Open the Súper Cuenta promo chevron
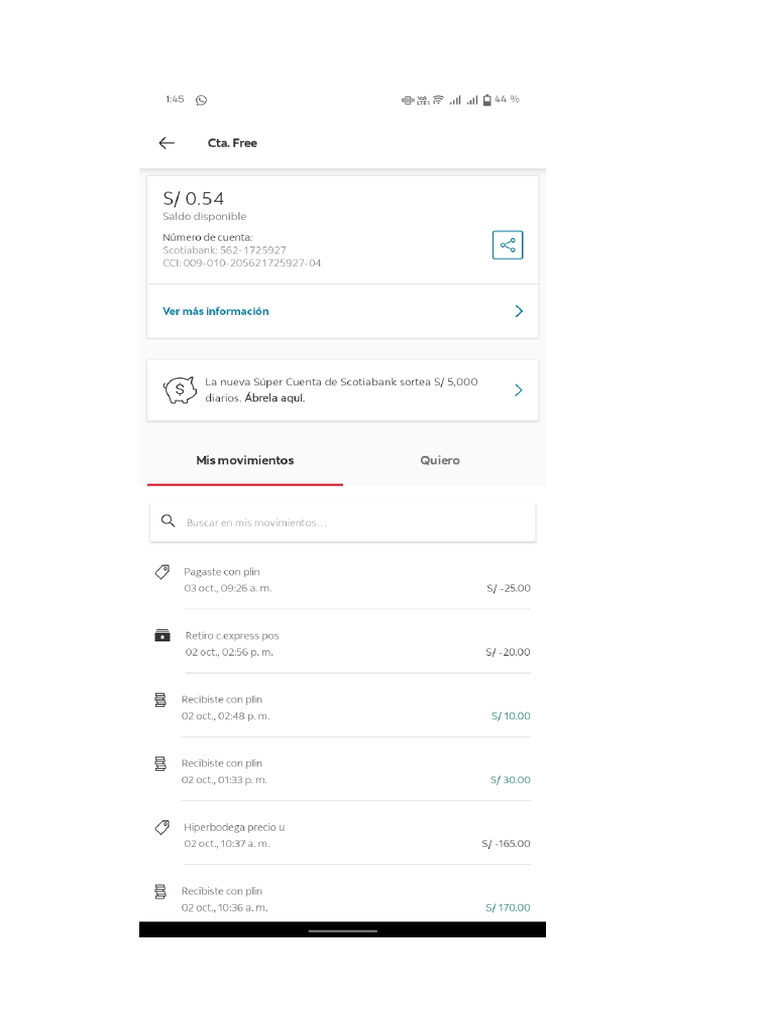The image size is (768, 1024). [518, 390]
